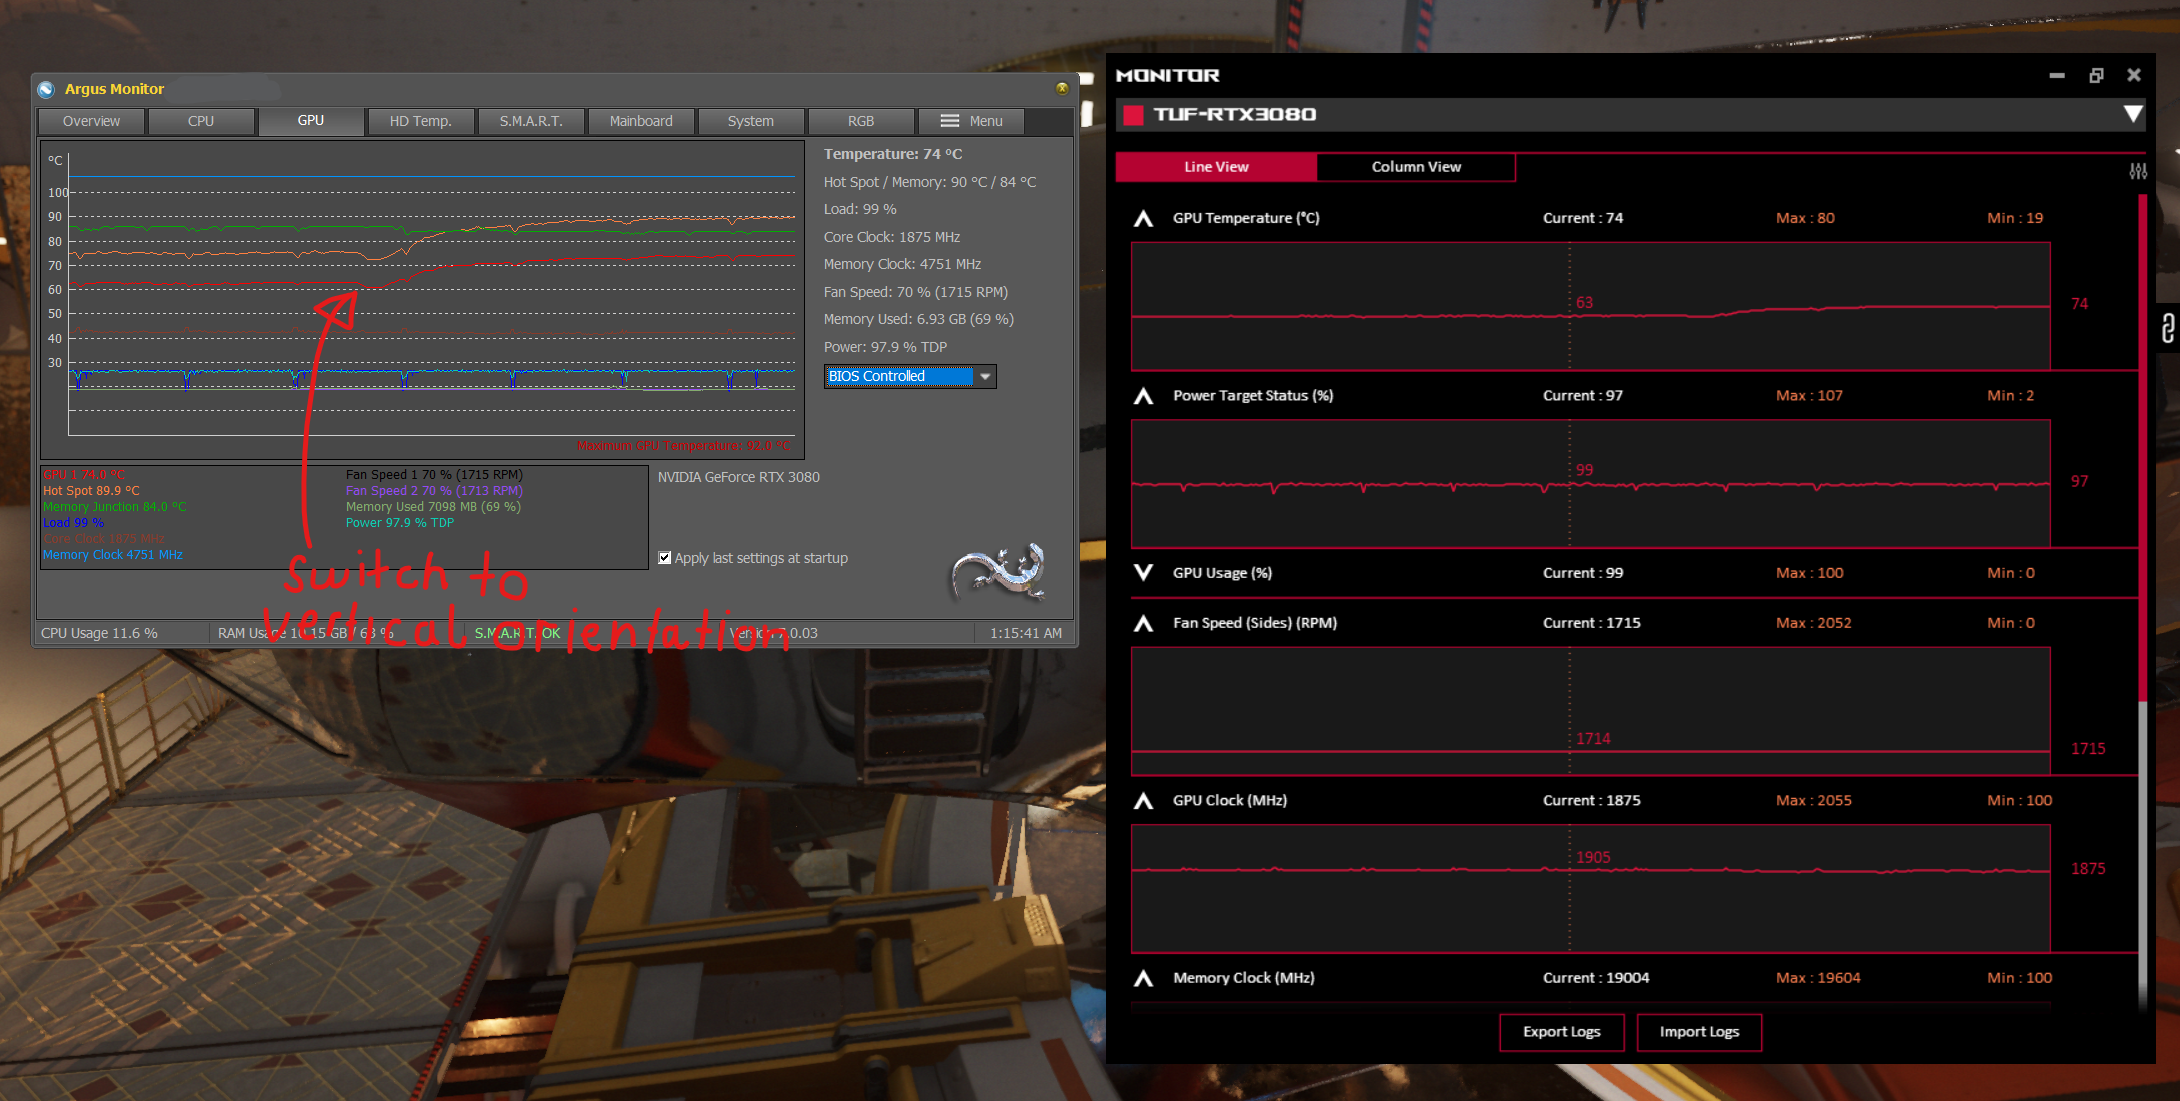Collapse the GPU Clock graph
Viewport: 2180px width, 1101px height.
tap(1144, 801)
